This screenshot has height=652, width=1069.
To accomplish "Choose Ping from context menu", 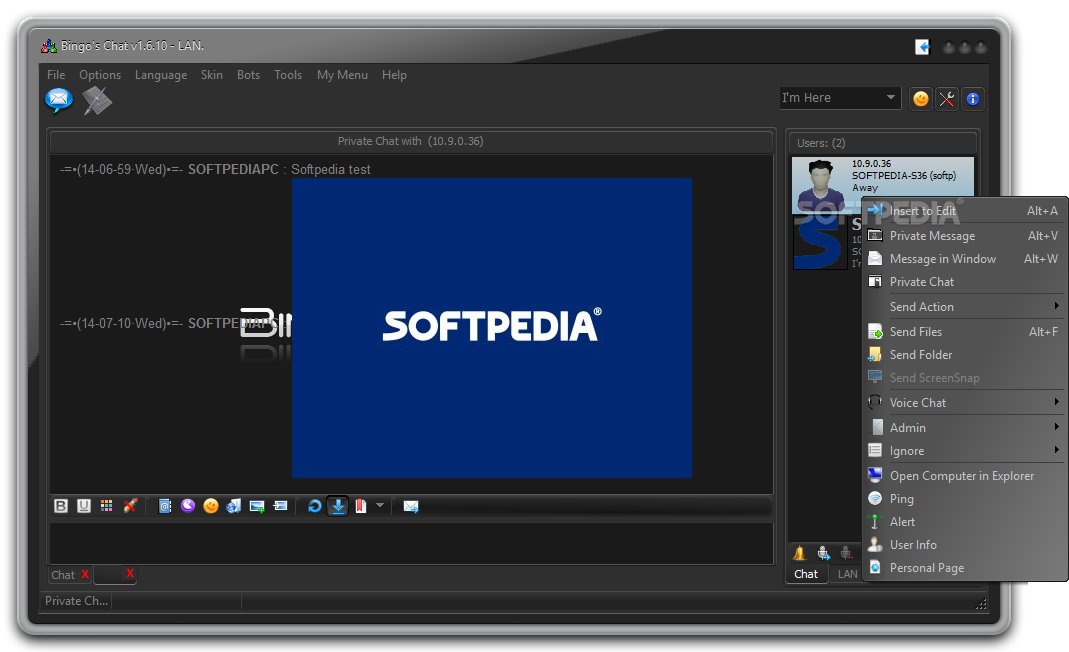I will [964, 499].
